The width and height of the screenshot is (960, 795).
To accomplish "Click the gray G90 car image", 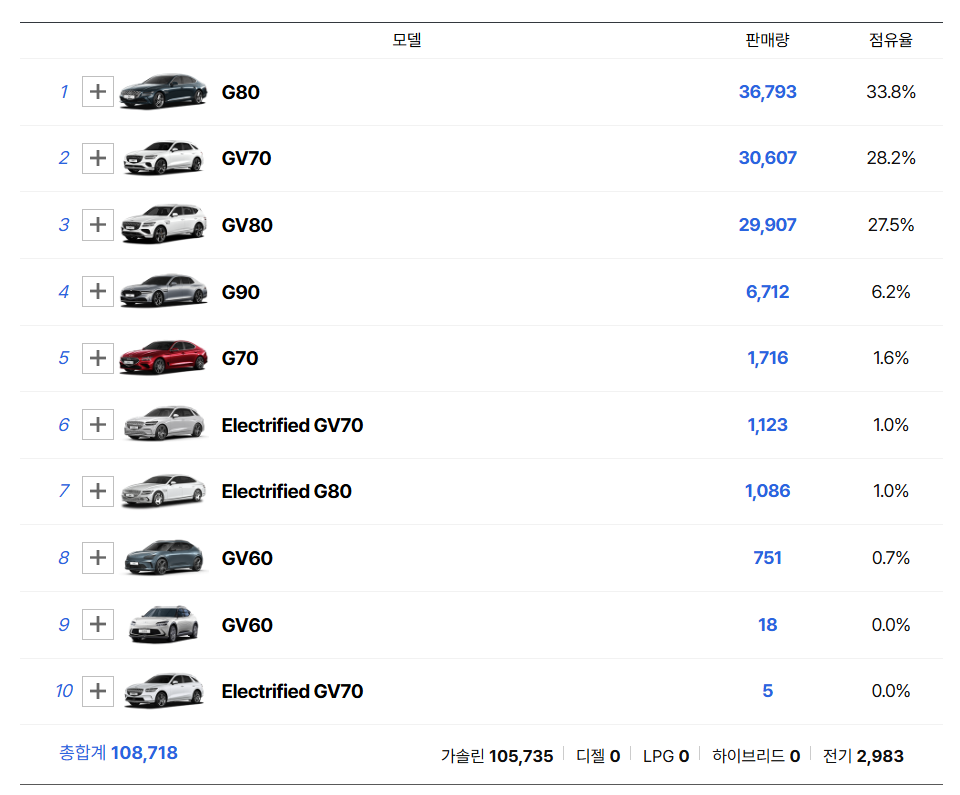I will tap(163, 290).
